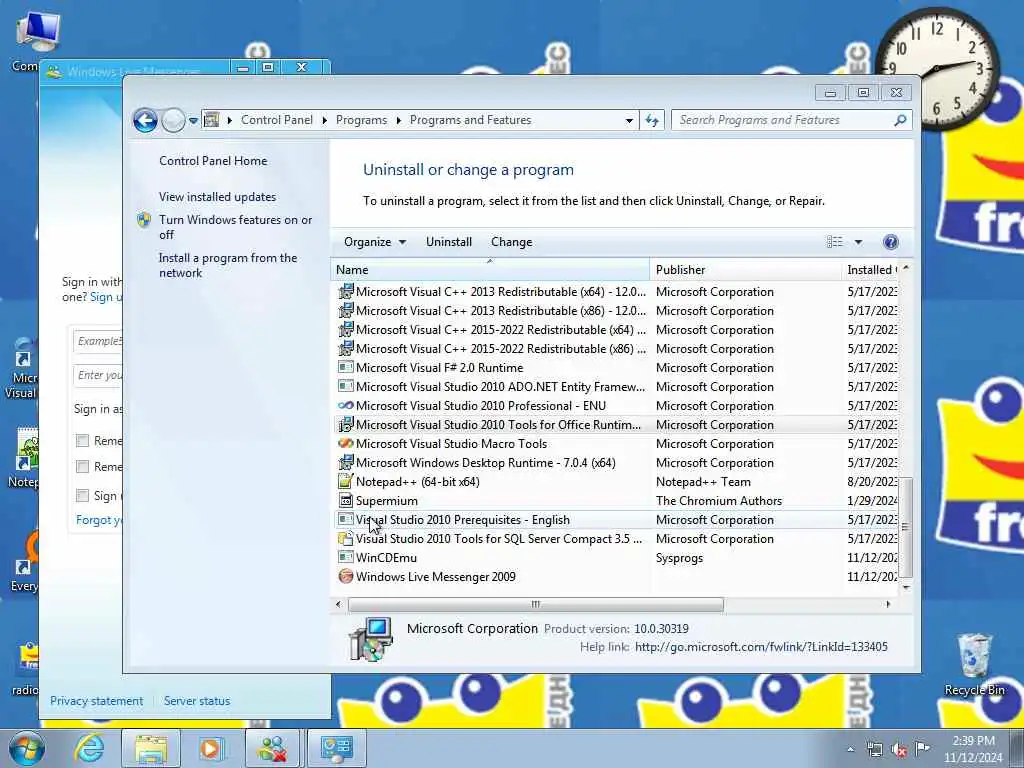This screenshot has height=768, width=1024.
Task: Expand the arrow after Control Panel breadcrumb
Action: coord(325,120)
